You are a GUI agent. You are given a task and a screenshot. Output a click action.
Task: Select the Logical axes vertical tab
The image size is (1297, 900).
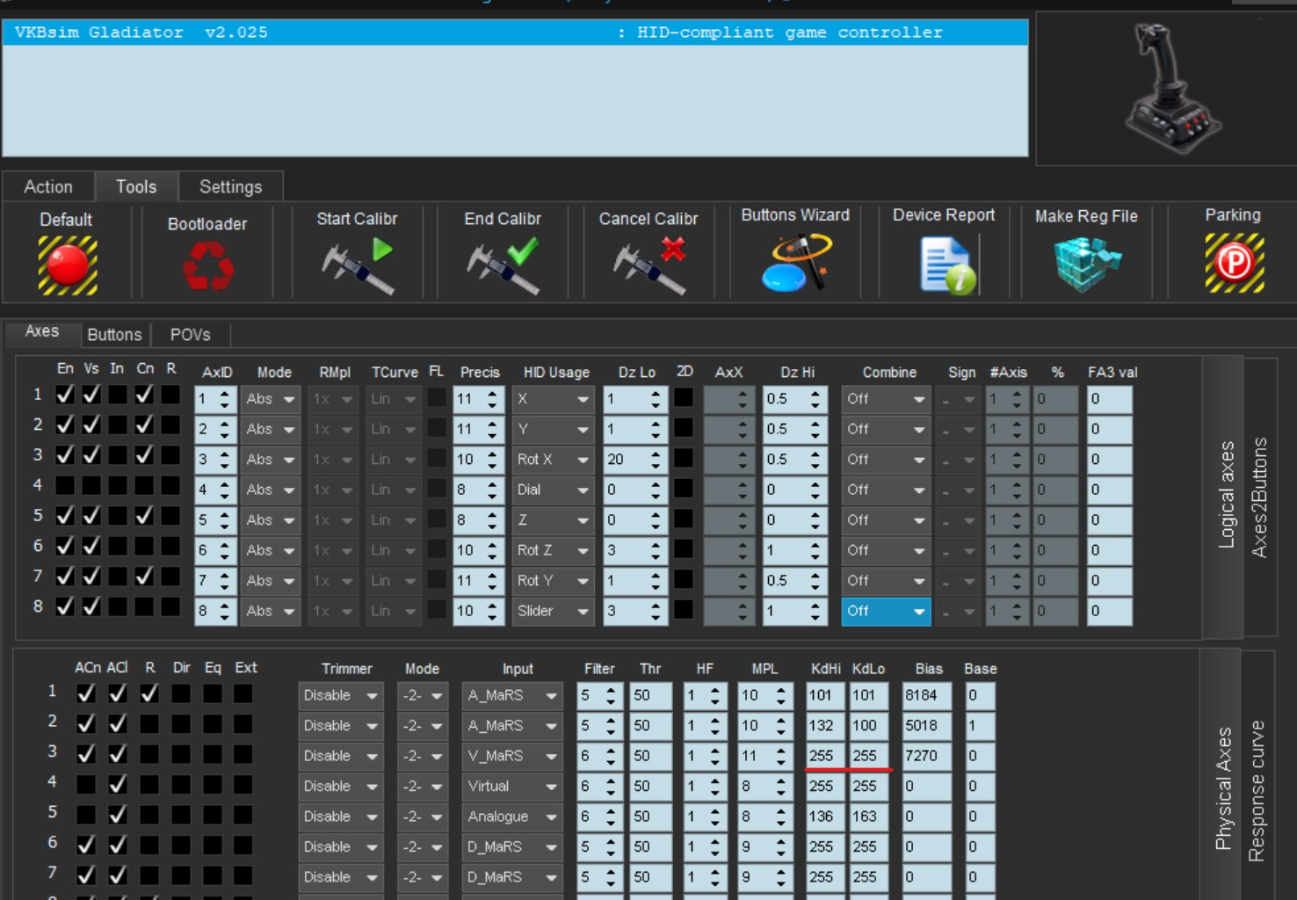(1224, 497)
